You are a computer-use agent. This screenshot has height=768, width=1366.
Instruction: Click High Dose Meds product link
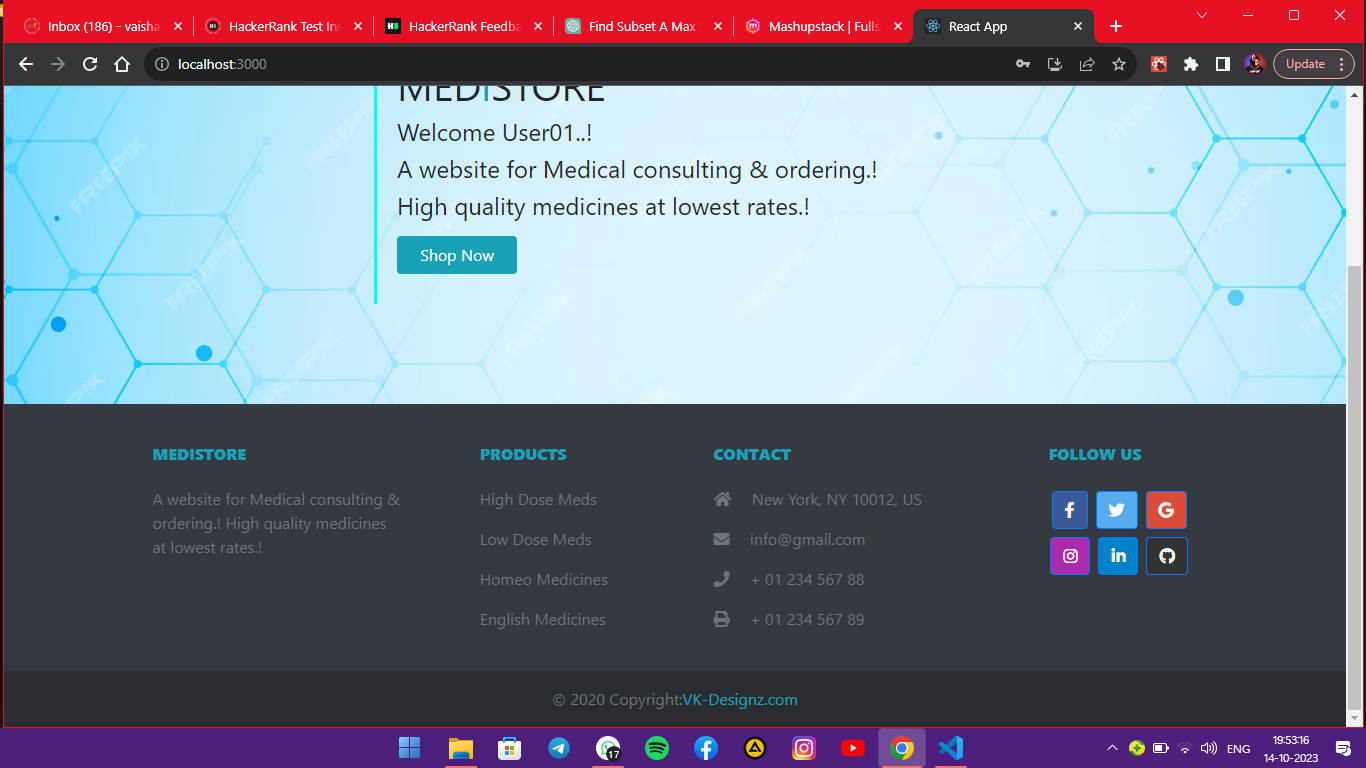point(538,500)
